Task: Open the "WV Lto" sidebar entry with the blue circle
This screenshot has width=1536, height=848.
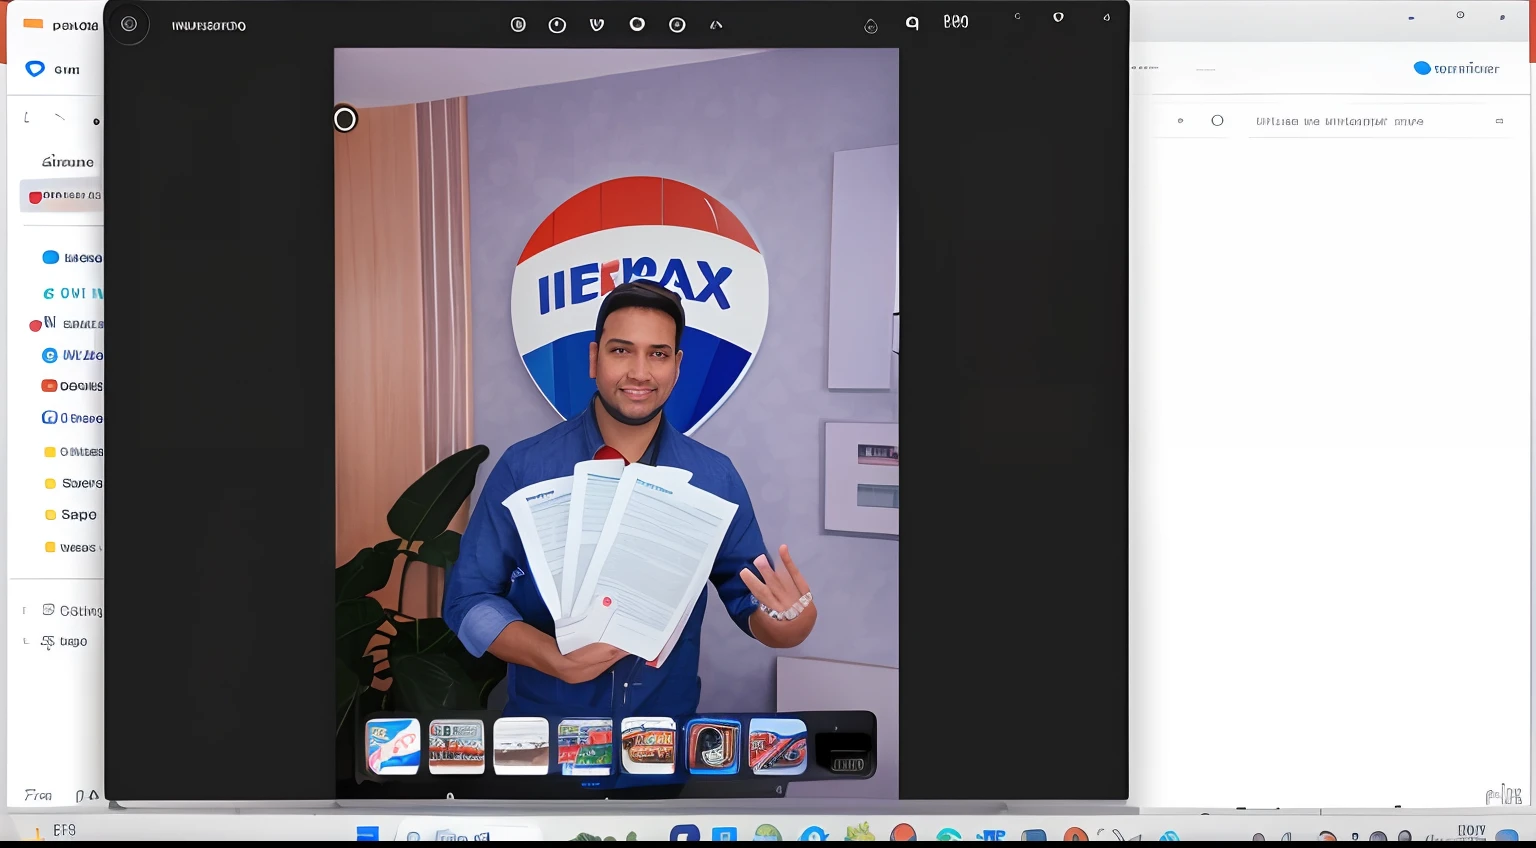Action: [72, 355]
